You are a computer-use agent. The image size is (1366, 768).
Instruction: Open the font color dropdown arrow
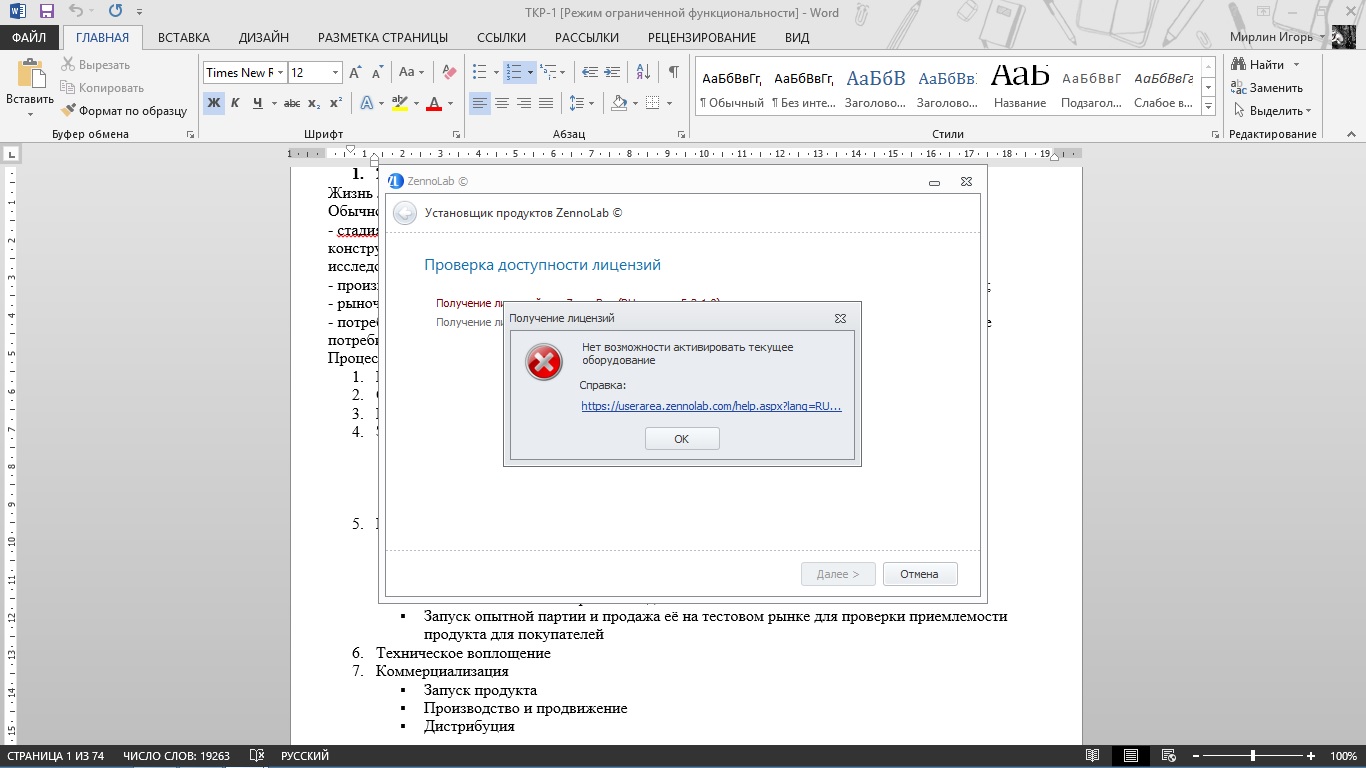coord(450,103)
